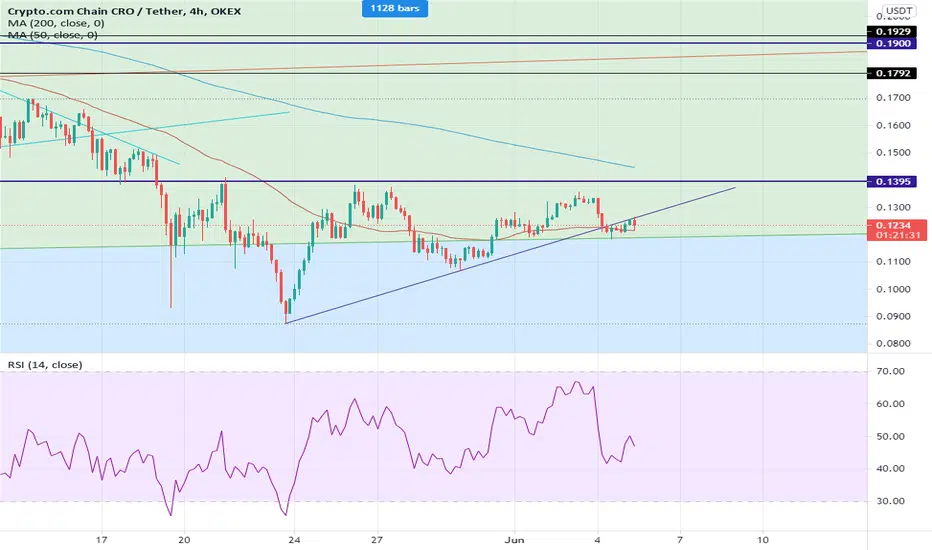Click the 01:21:31 bar countdown timer
The height and width of the screenshot is (550, 932).
click(x=897, y=235)
